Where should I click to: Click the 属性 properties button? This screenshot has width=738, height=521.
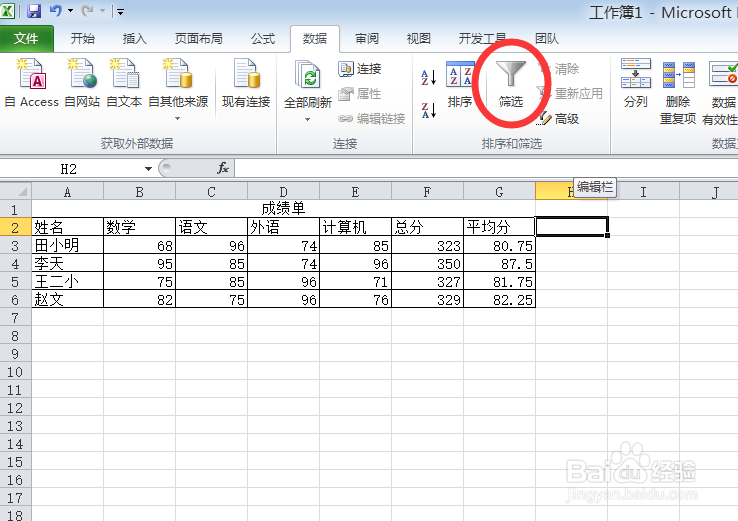[360, 94]
